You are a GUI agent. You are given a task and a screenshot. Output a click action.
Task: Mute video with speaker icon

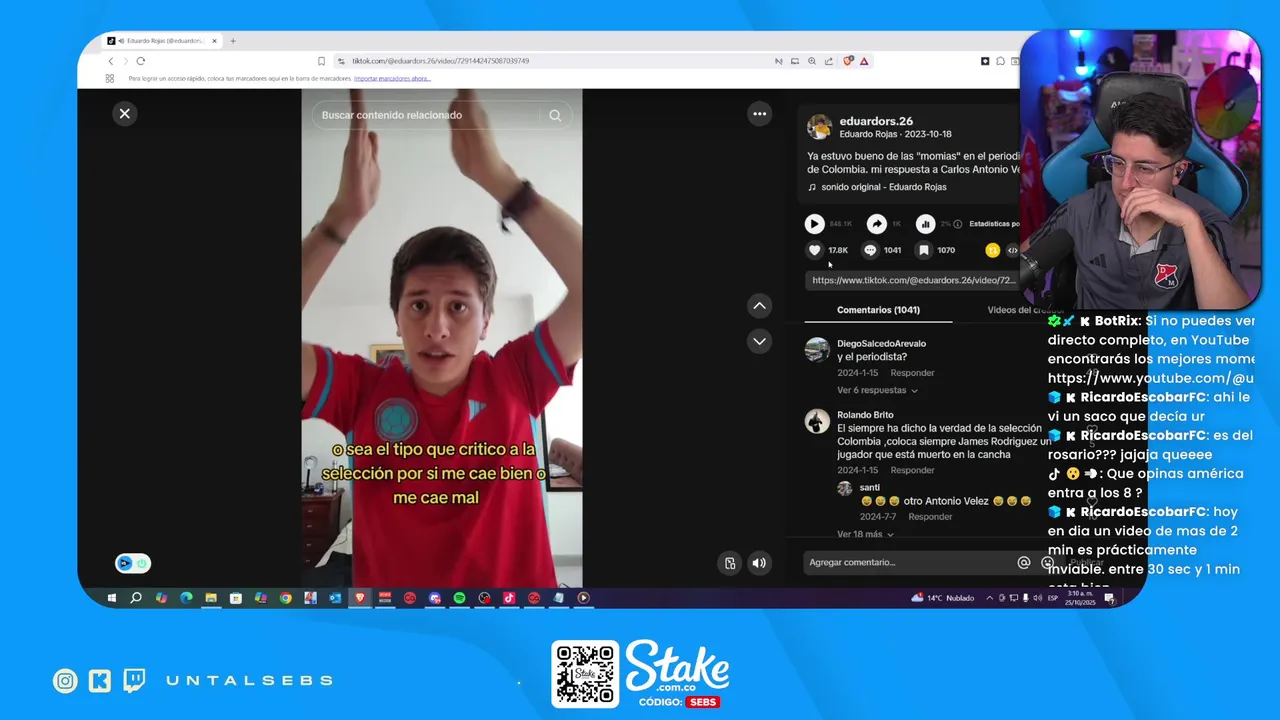[x=759, y=563]
